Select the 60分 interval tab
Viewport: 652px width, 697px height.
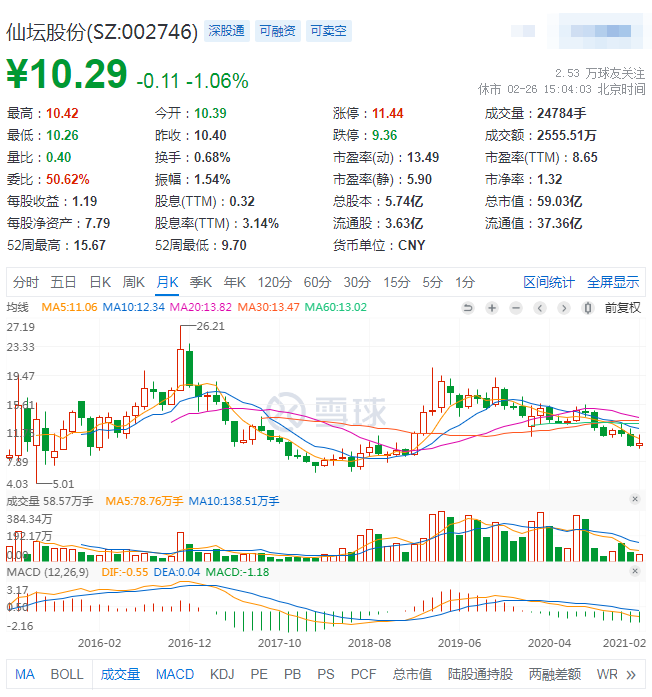point(317,282)
